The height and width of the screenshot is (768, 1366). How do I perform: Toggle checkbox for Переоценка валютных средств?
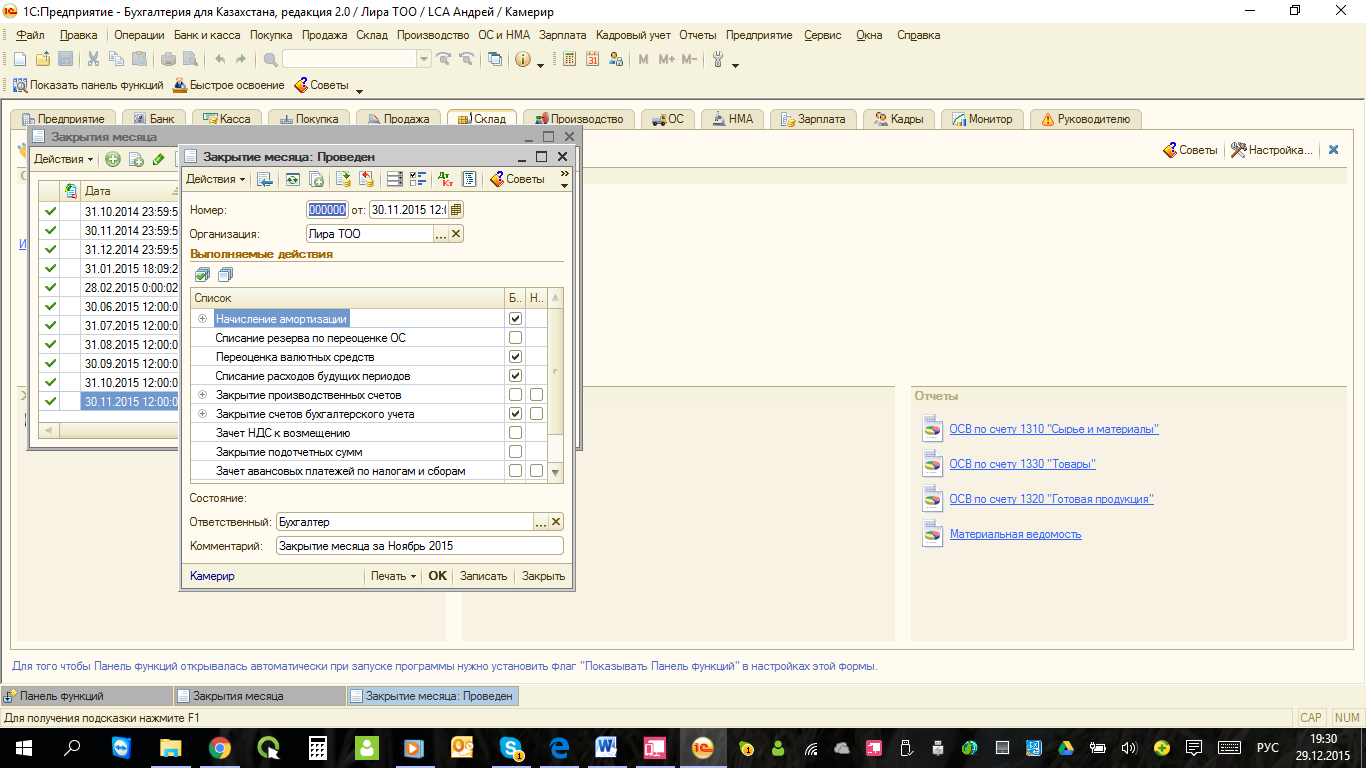click(x=515, y=357)
